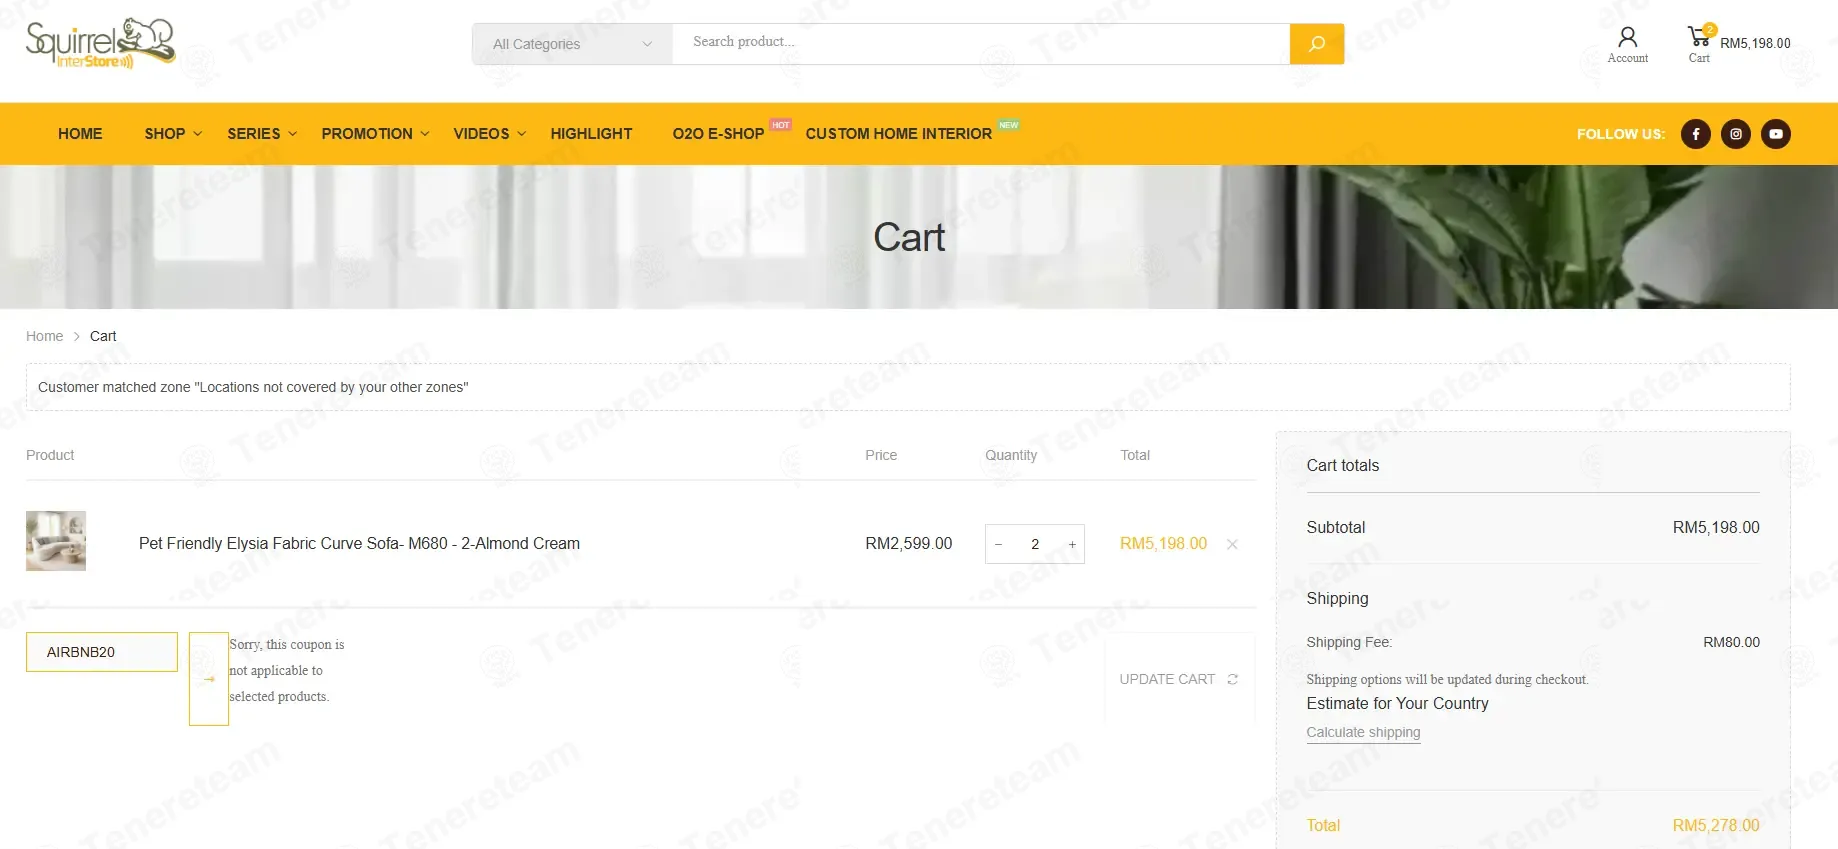
Task: Click the yellow search magnifier button
Action: point(1316,44)
